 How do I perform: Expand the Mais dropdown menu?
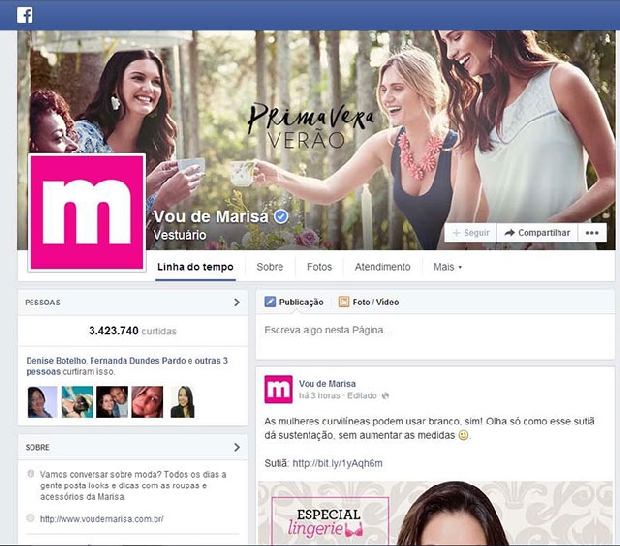448,267
